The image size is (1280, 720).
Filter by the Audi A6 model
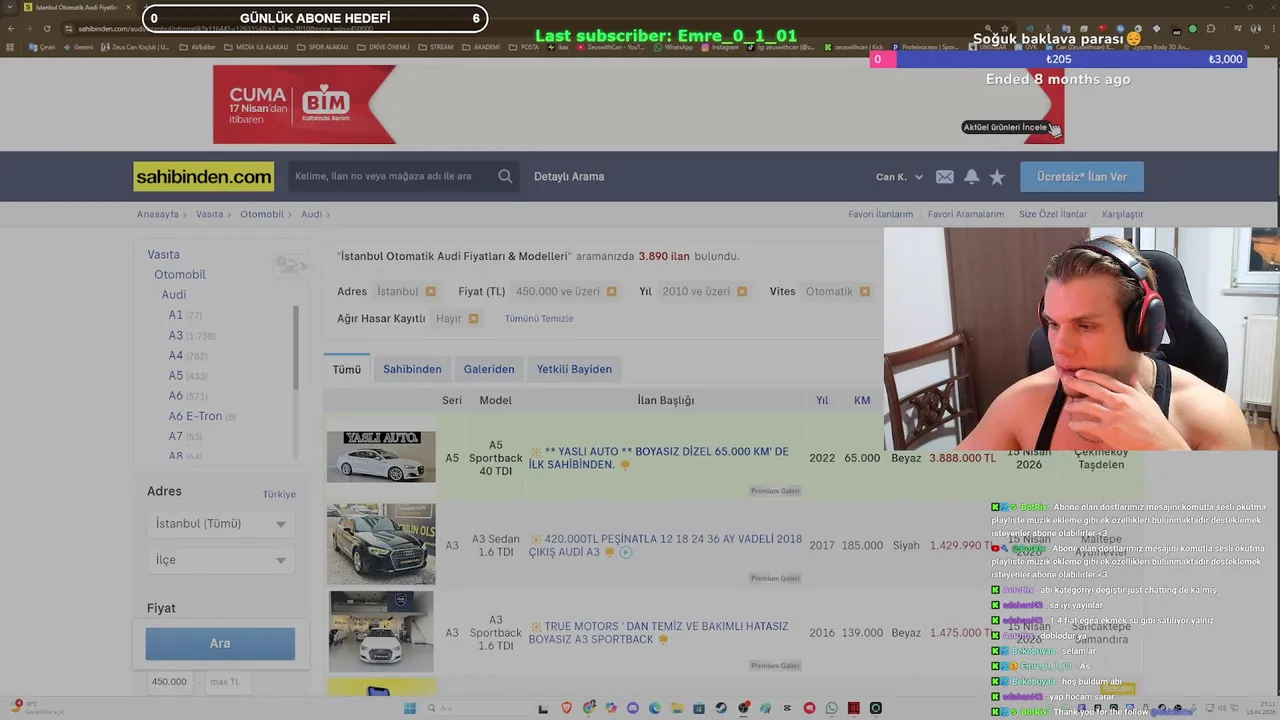click(x=176, y=395)
